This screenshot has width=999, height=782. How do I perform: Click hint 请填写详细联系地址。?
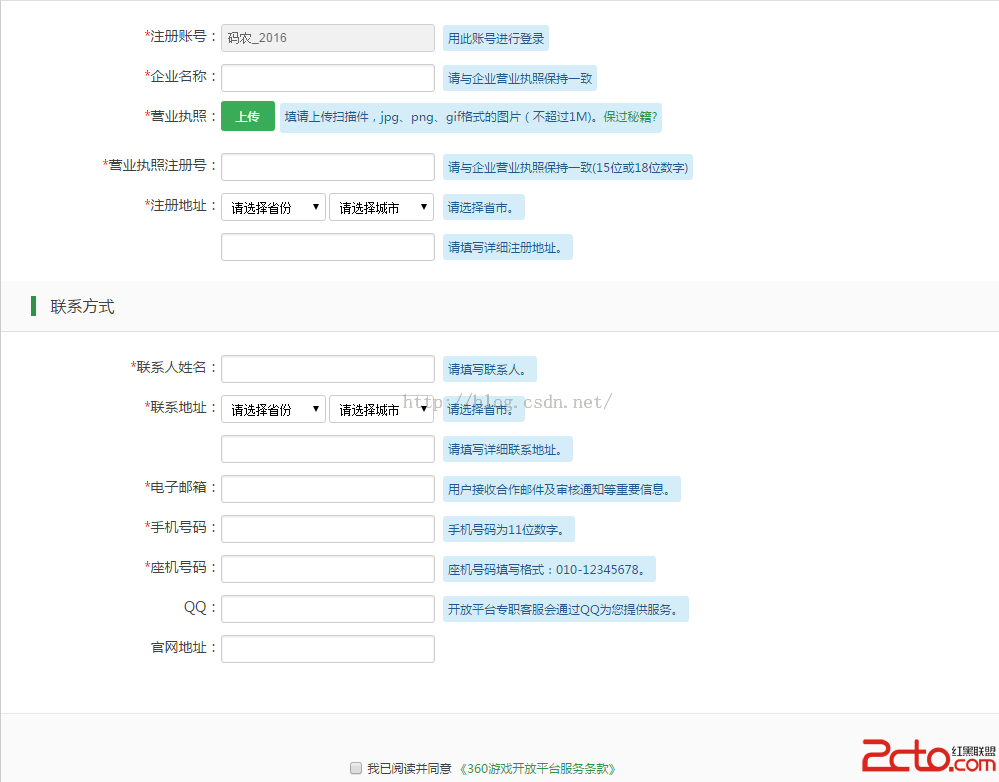[x=508, y=449]
